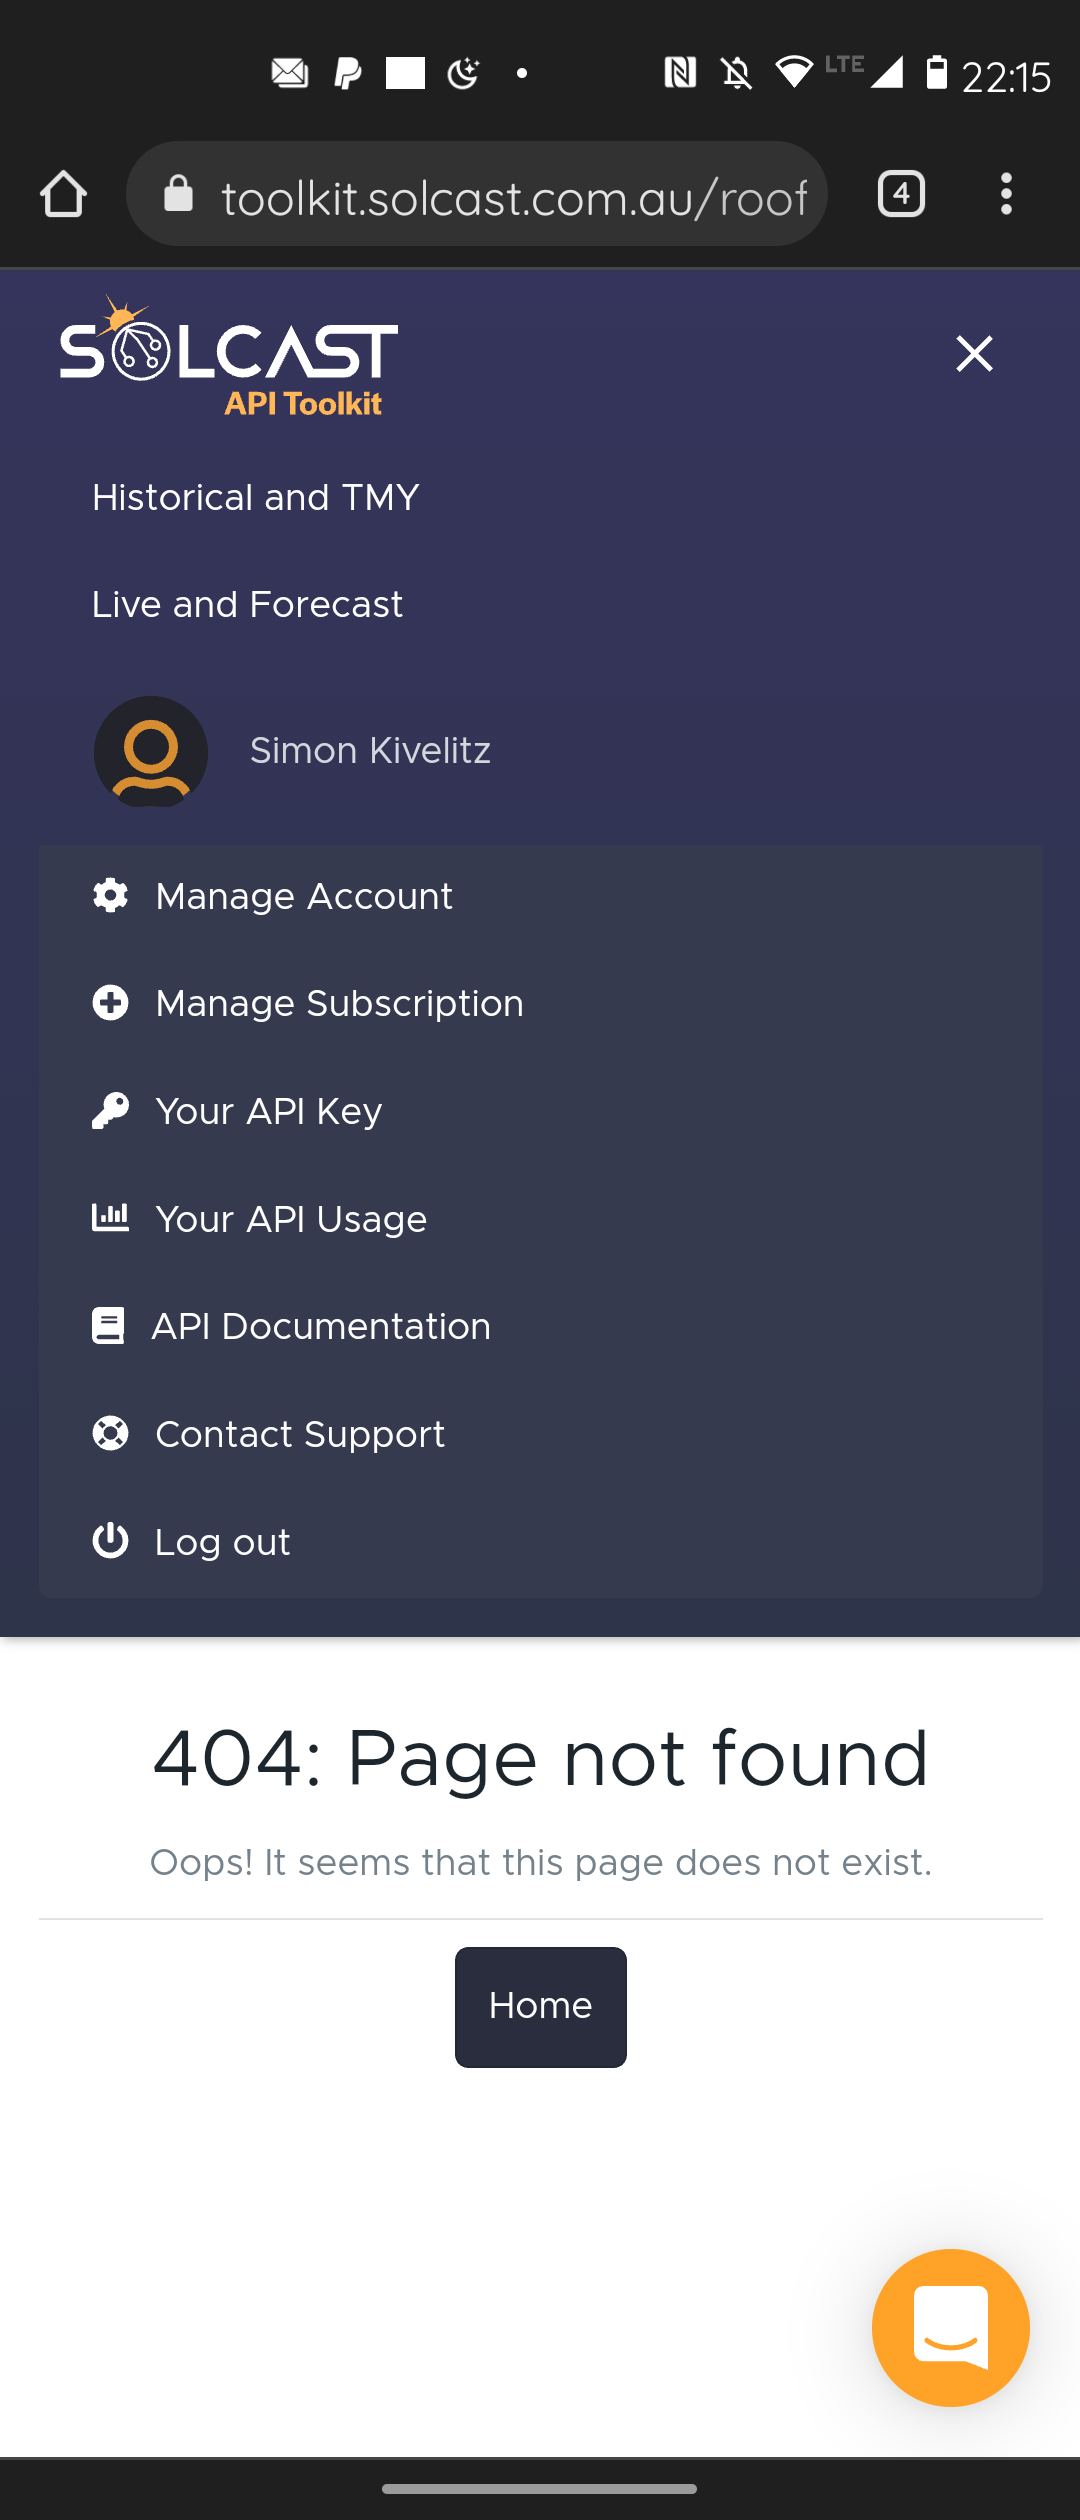
Task: Click the Manage Account gear icon
Action: coord(110,896)
